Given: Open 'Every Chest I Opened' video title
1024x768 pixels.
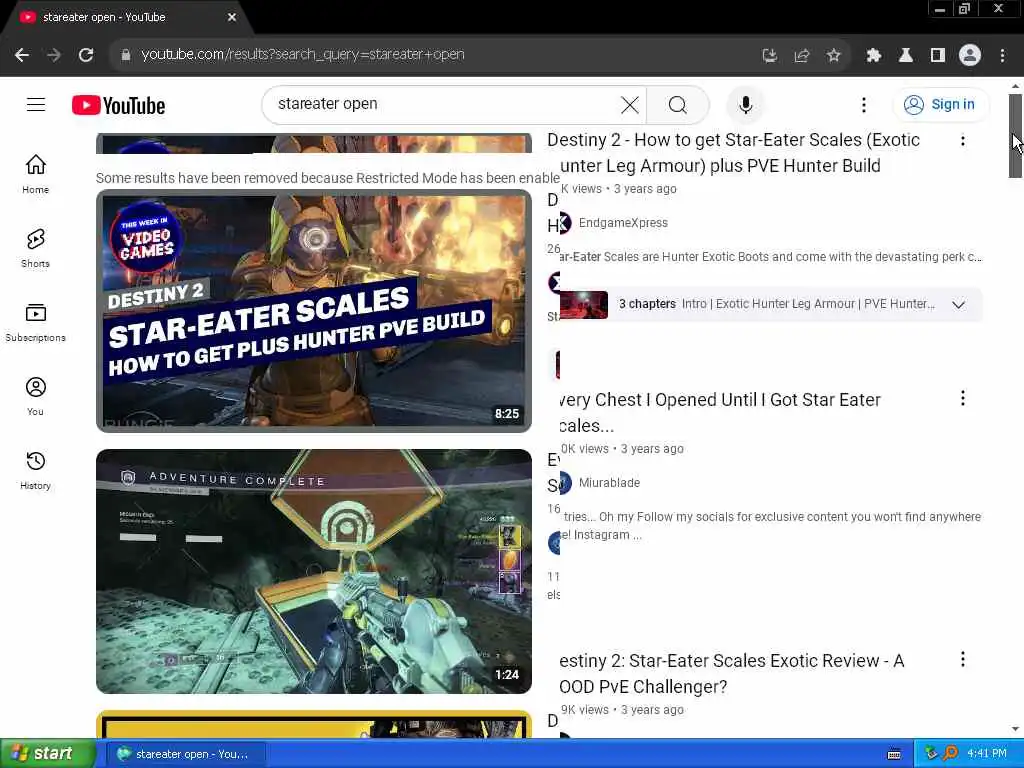Looking at the screenshot, I should [720, 412].
